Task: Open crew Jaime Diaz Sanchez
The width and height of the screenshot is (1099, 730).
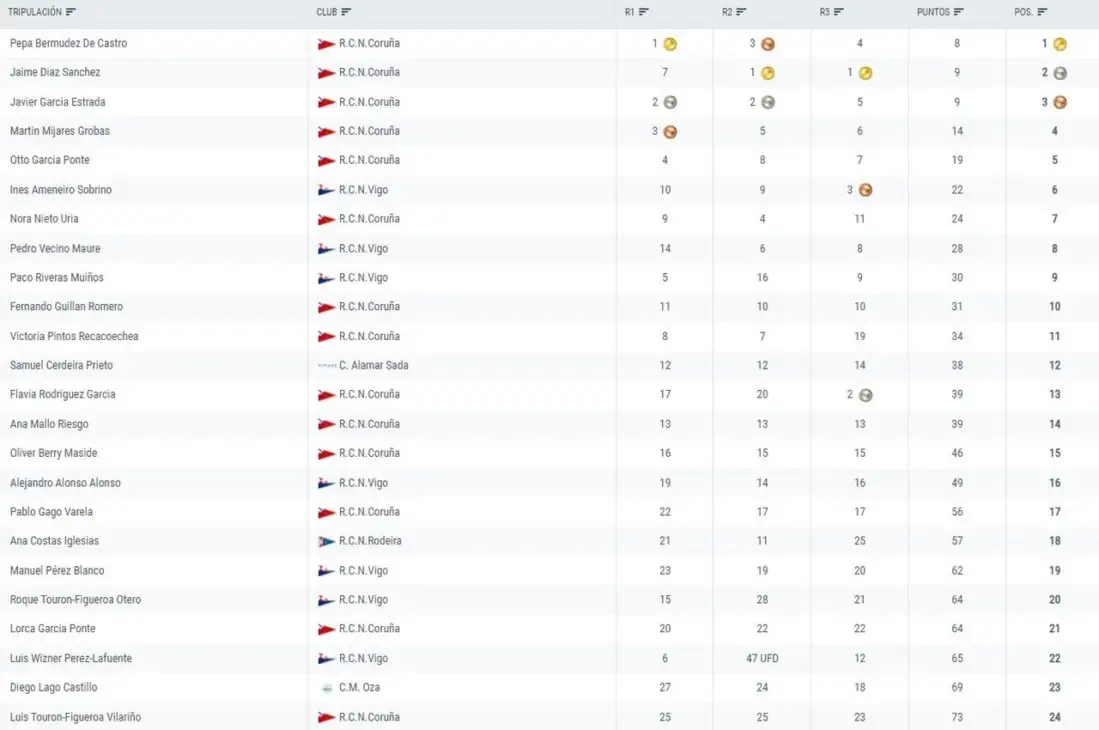Action: 55,72
